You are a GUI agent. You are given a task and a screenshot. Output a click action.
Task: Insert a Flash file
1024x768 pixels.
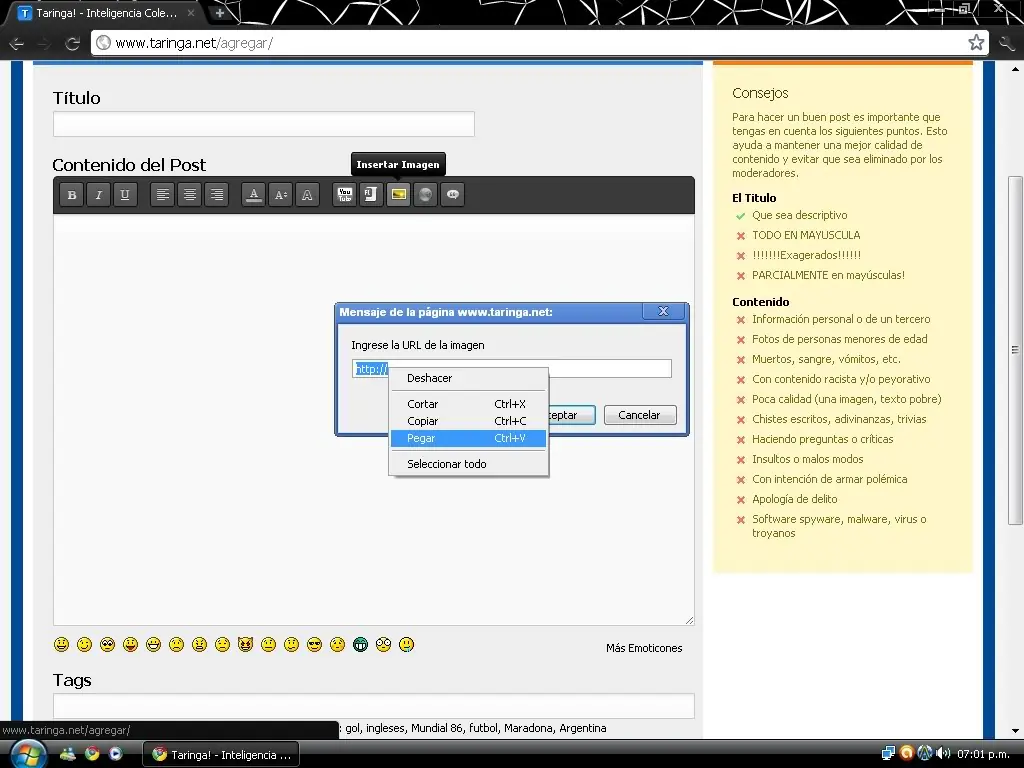click(371, 195)
